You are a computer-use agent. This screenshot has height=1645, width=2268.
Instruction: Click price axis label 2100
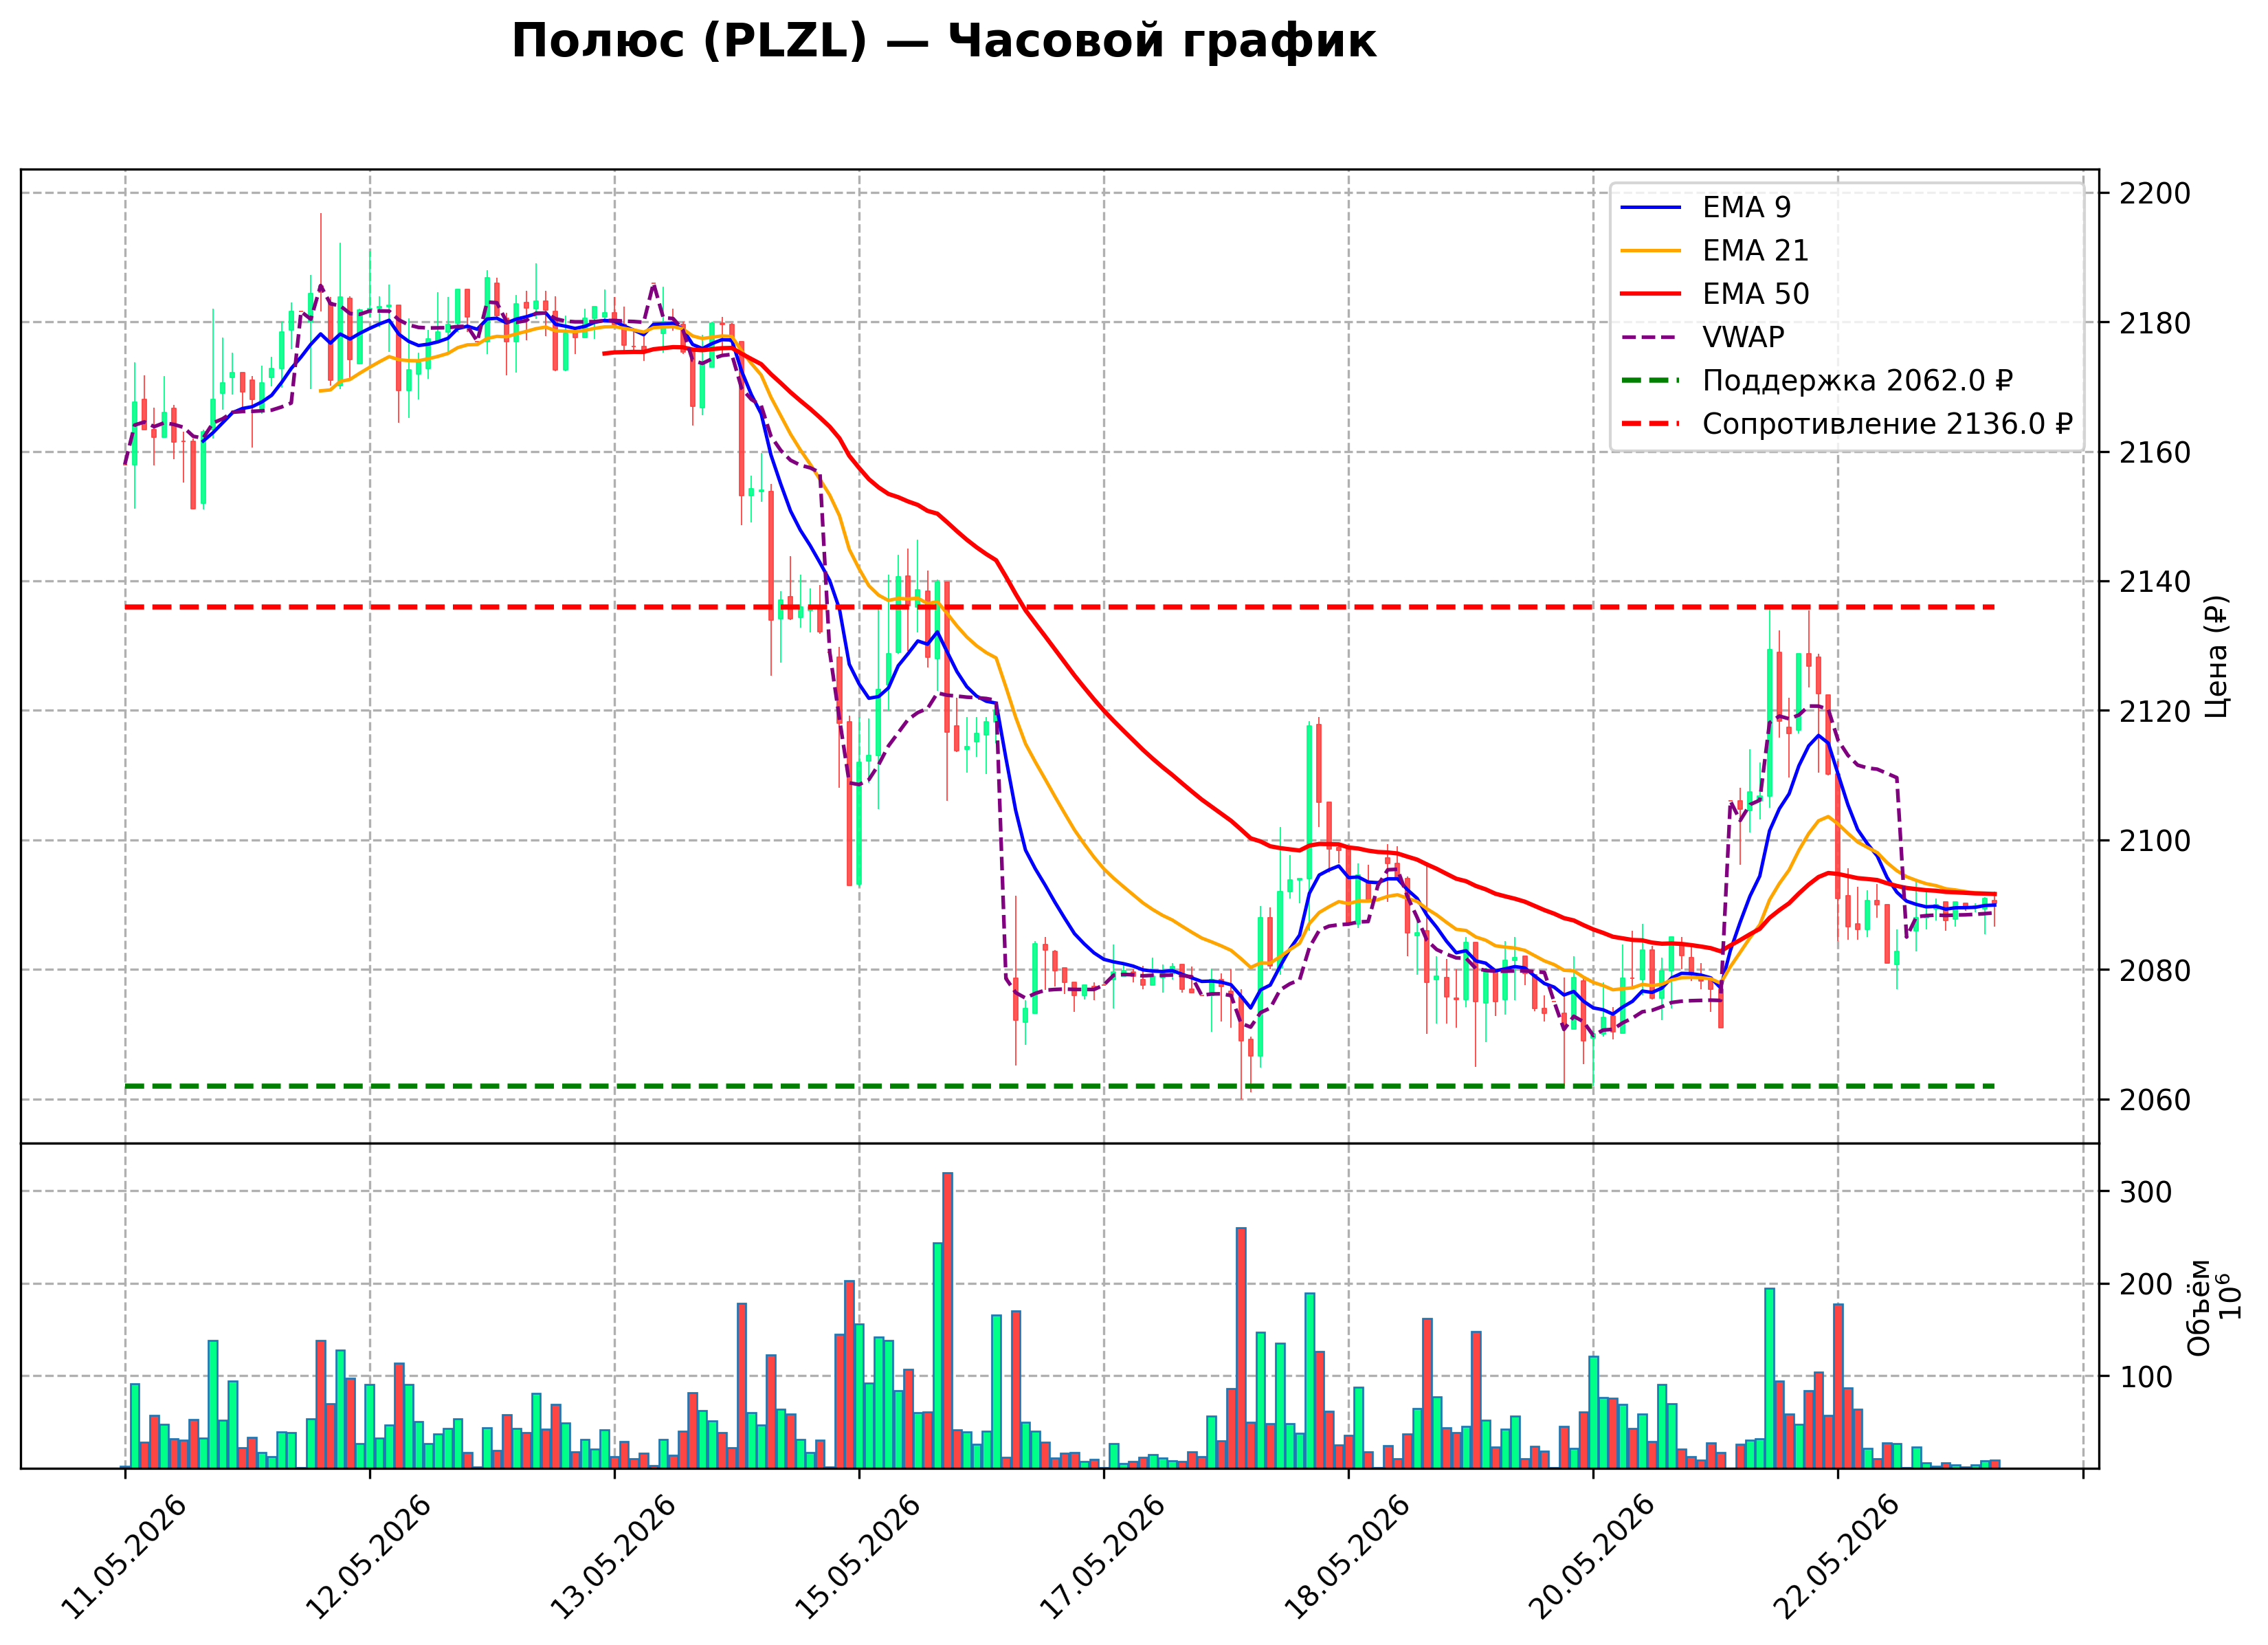tap(2155, 841)
